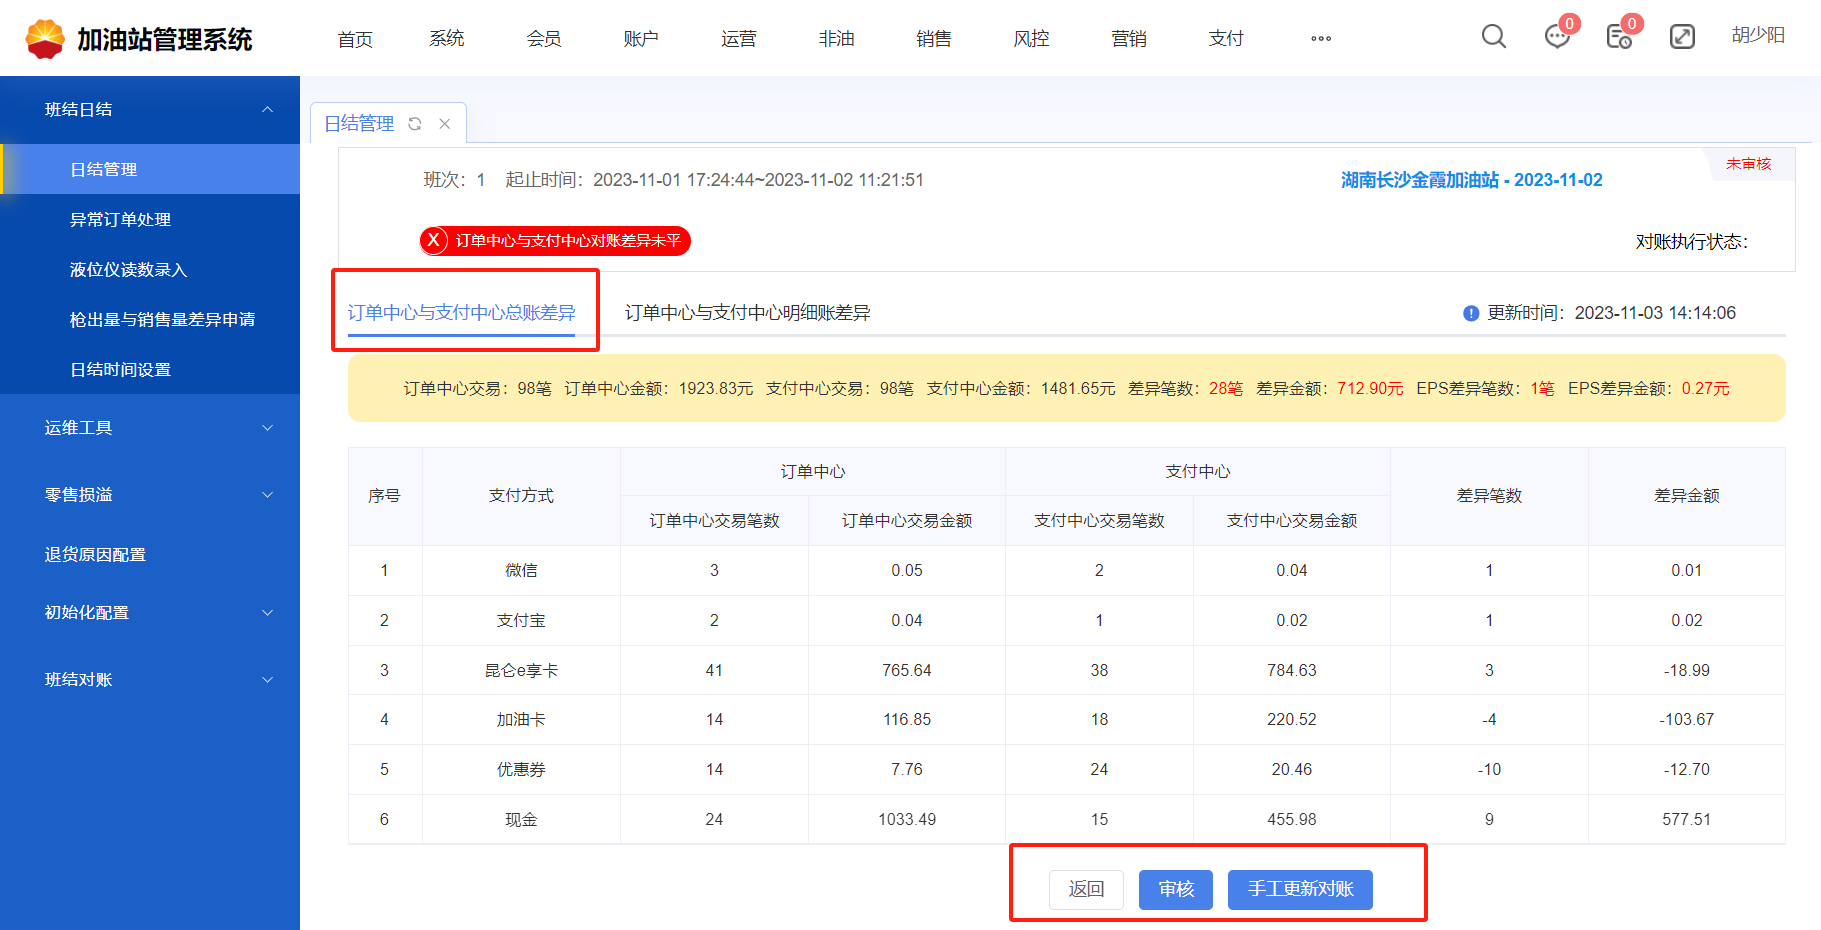Open the chat messages icon
1821x930 pixels.
1557,37
